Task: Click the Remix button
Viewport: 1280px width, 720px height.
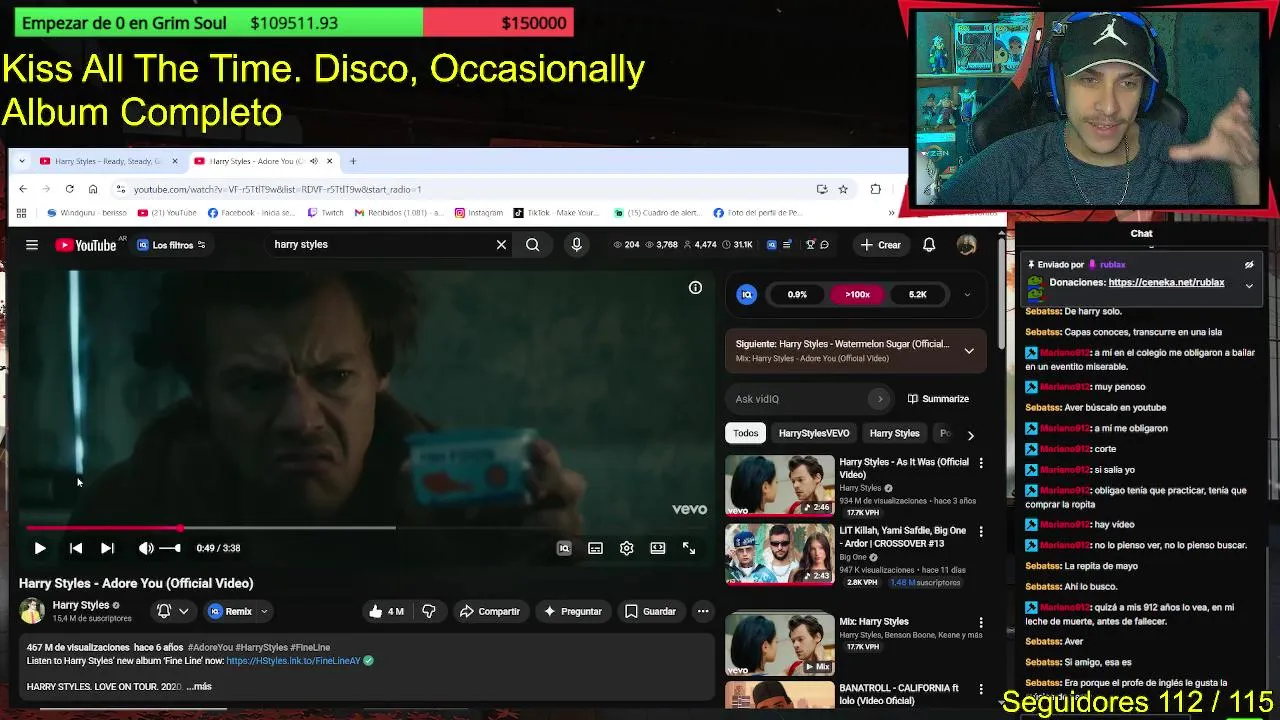Action: click(230, 611)
